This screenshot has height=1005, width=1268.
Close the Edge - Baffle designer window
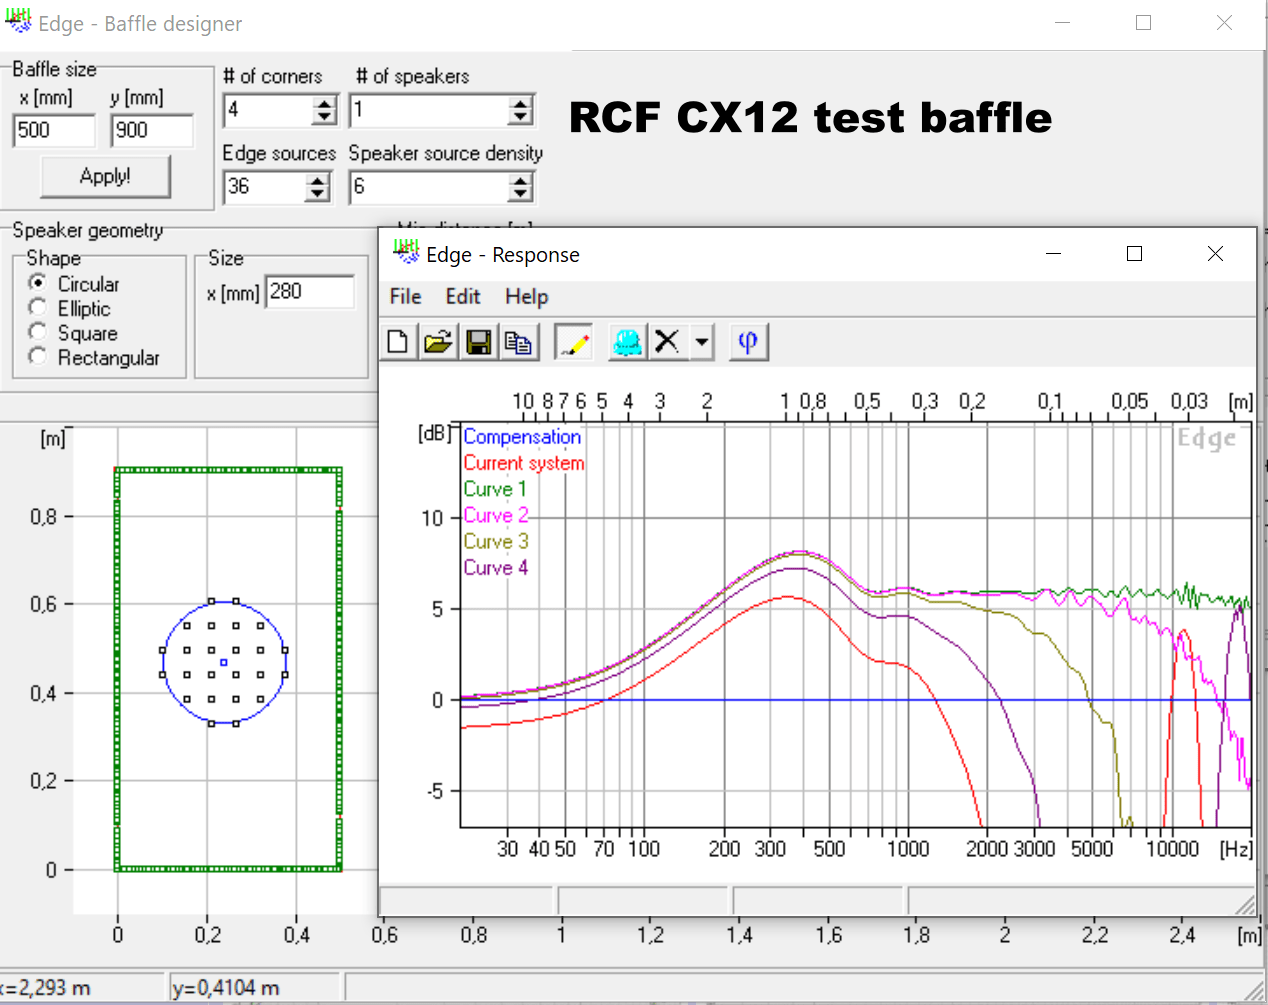click(x=1224, y=22)
